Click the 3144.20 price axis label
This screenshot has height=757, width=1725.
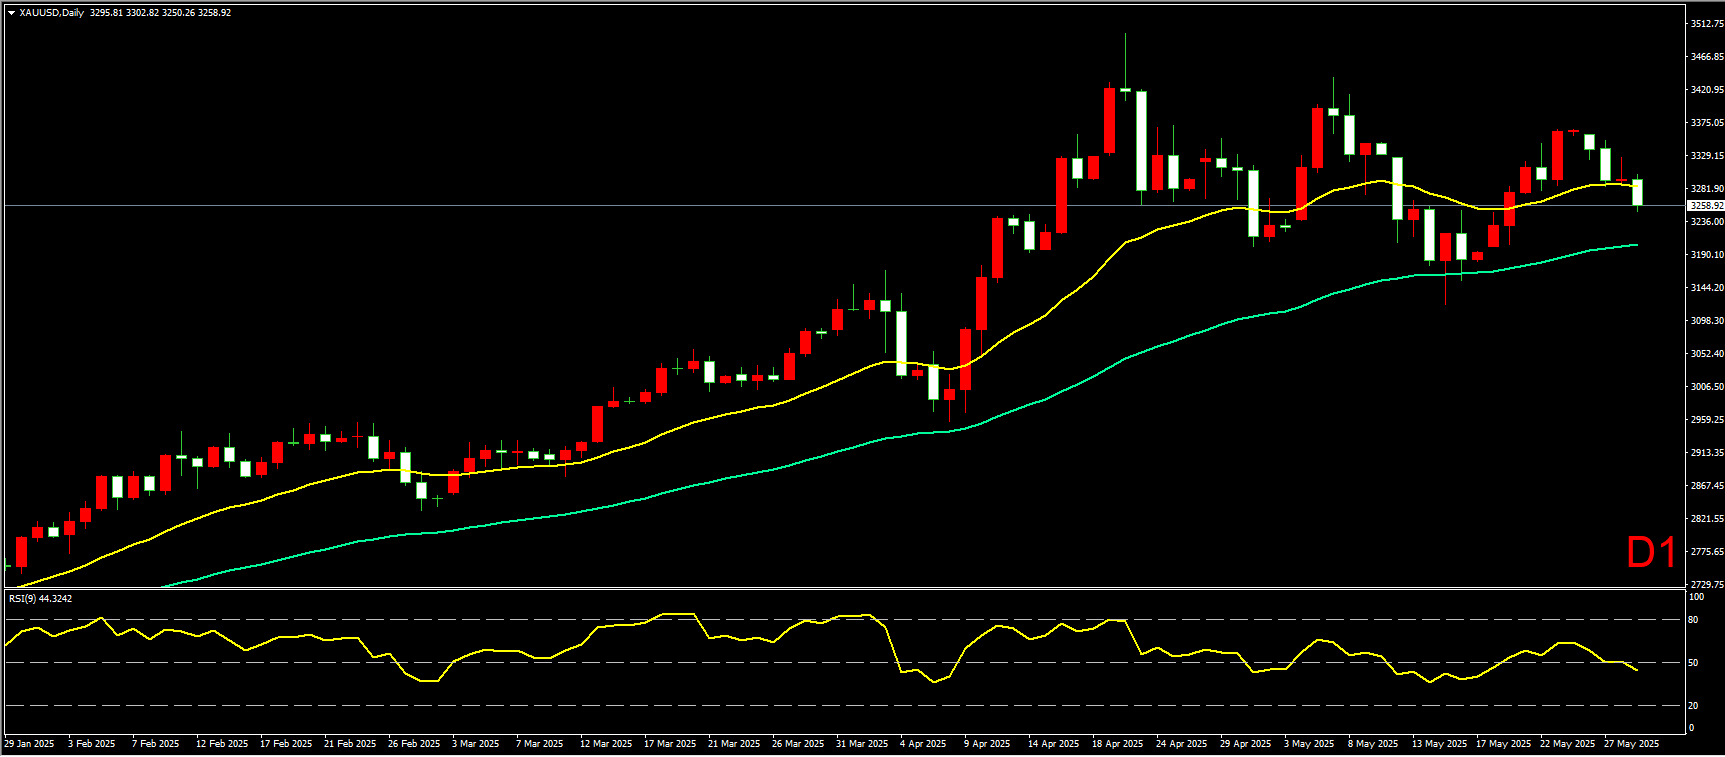point(1706,288)
